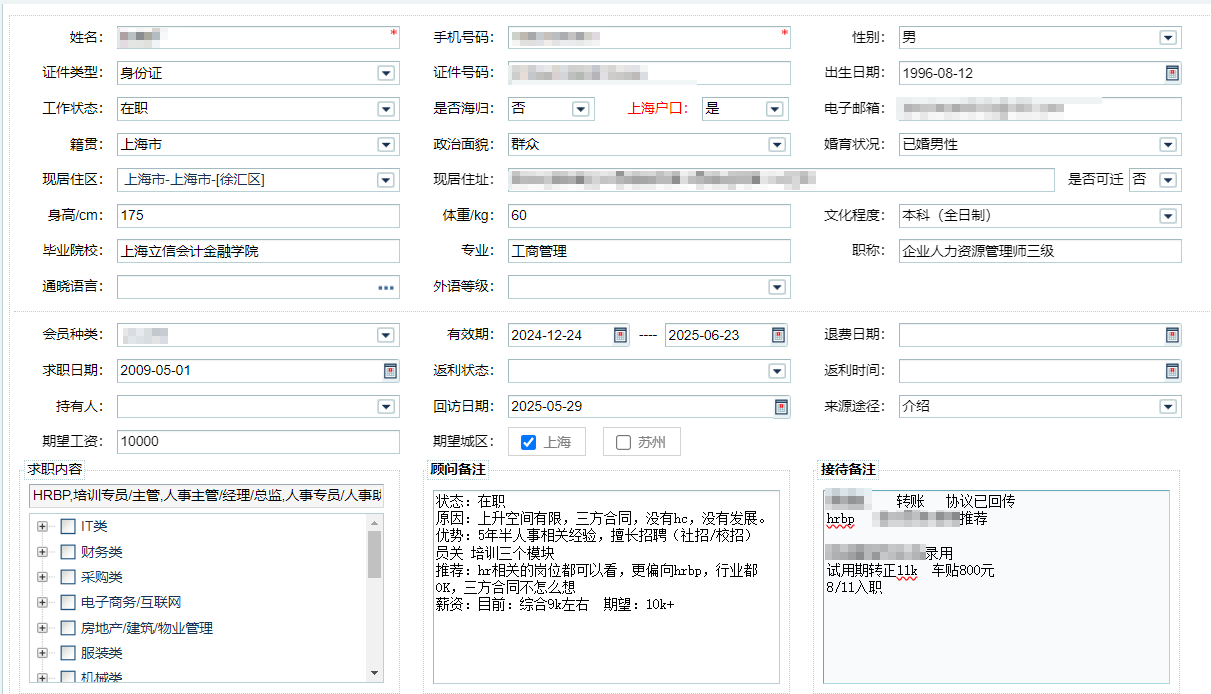Tick the 苏州 checkbox under 期望城区

623,442
